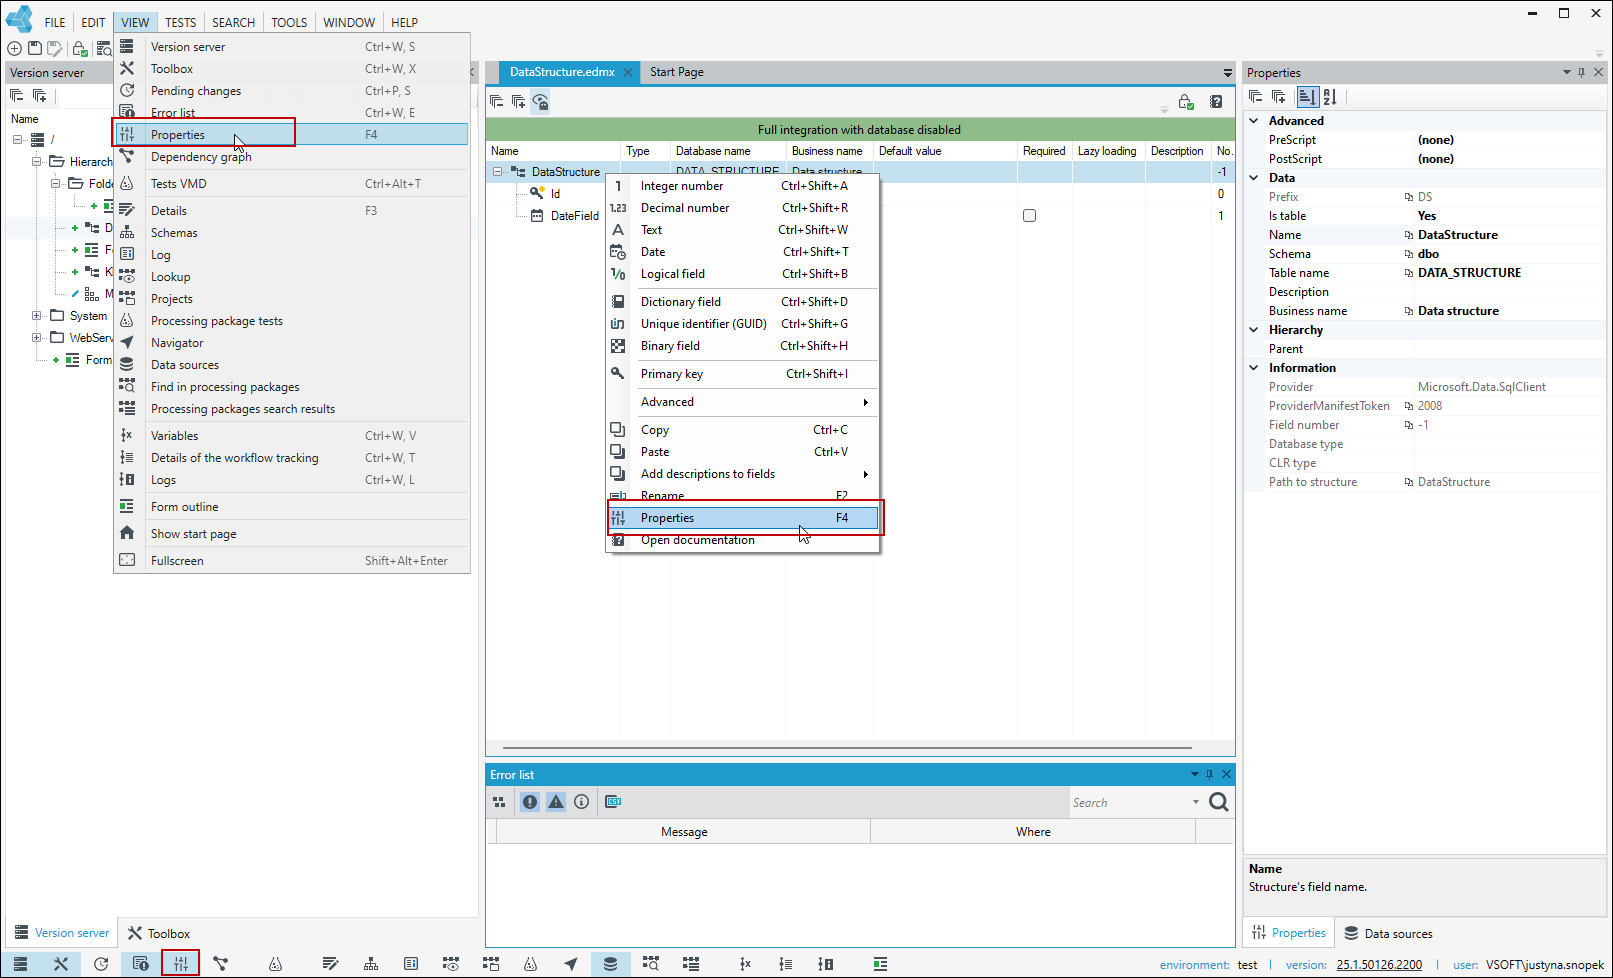The width and height of the screenshot is (1613, 978).
Task: Click the Schemas hierarchy icon in bottom toolbar
Action: [x=371, y=964]
